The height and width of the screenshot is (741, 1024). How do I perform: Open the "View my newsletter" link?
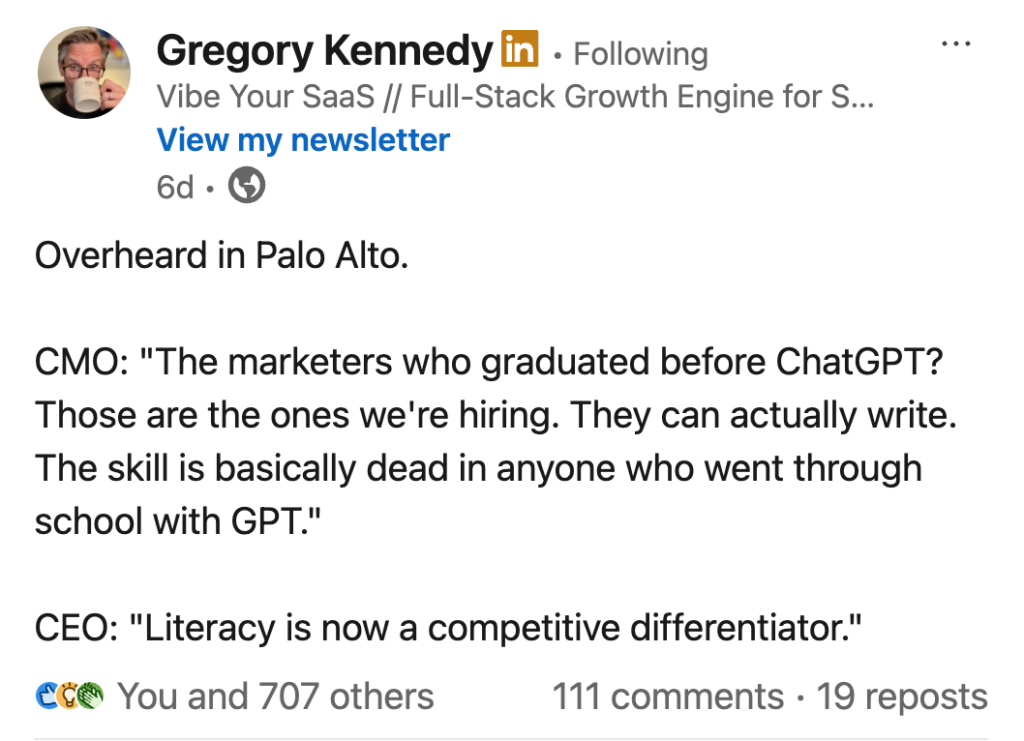303,140
